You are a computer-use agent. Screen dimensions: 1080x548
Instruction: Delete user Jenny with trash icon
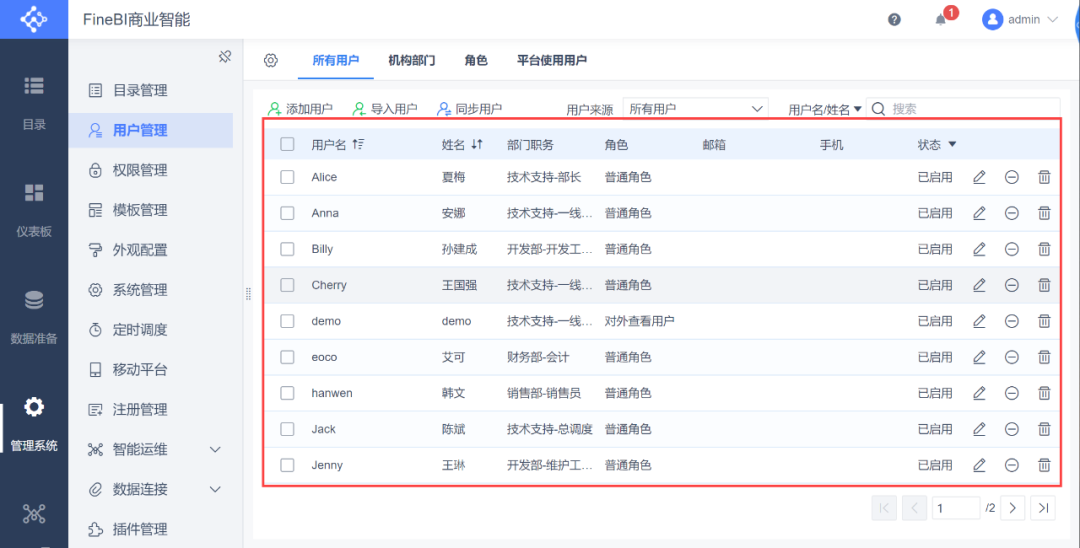[1044, 465]
